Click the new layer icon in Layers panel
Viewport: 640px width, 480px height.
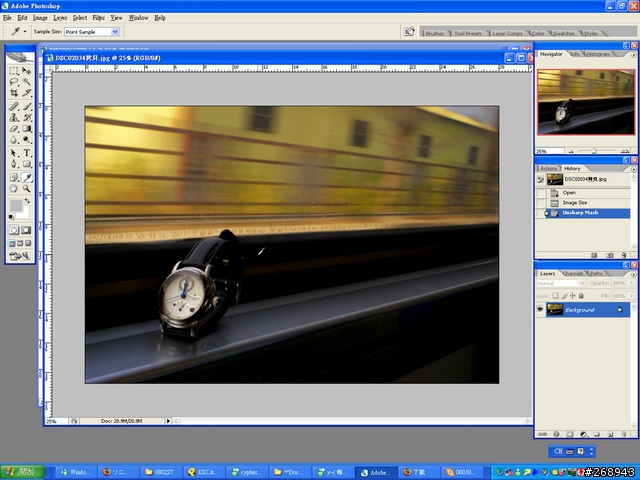[x=611, y=434]
